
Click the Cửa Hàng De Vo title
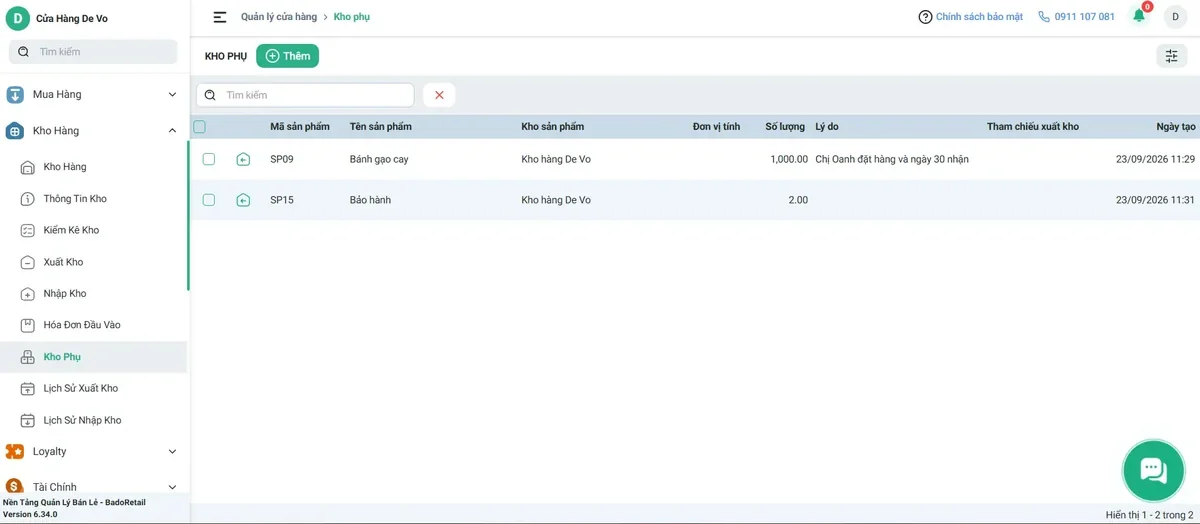tap(72, 18)
